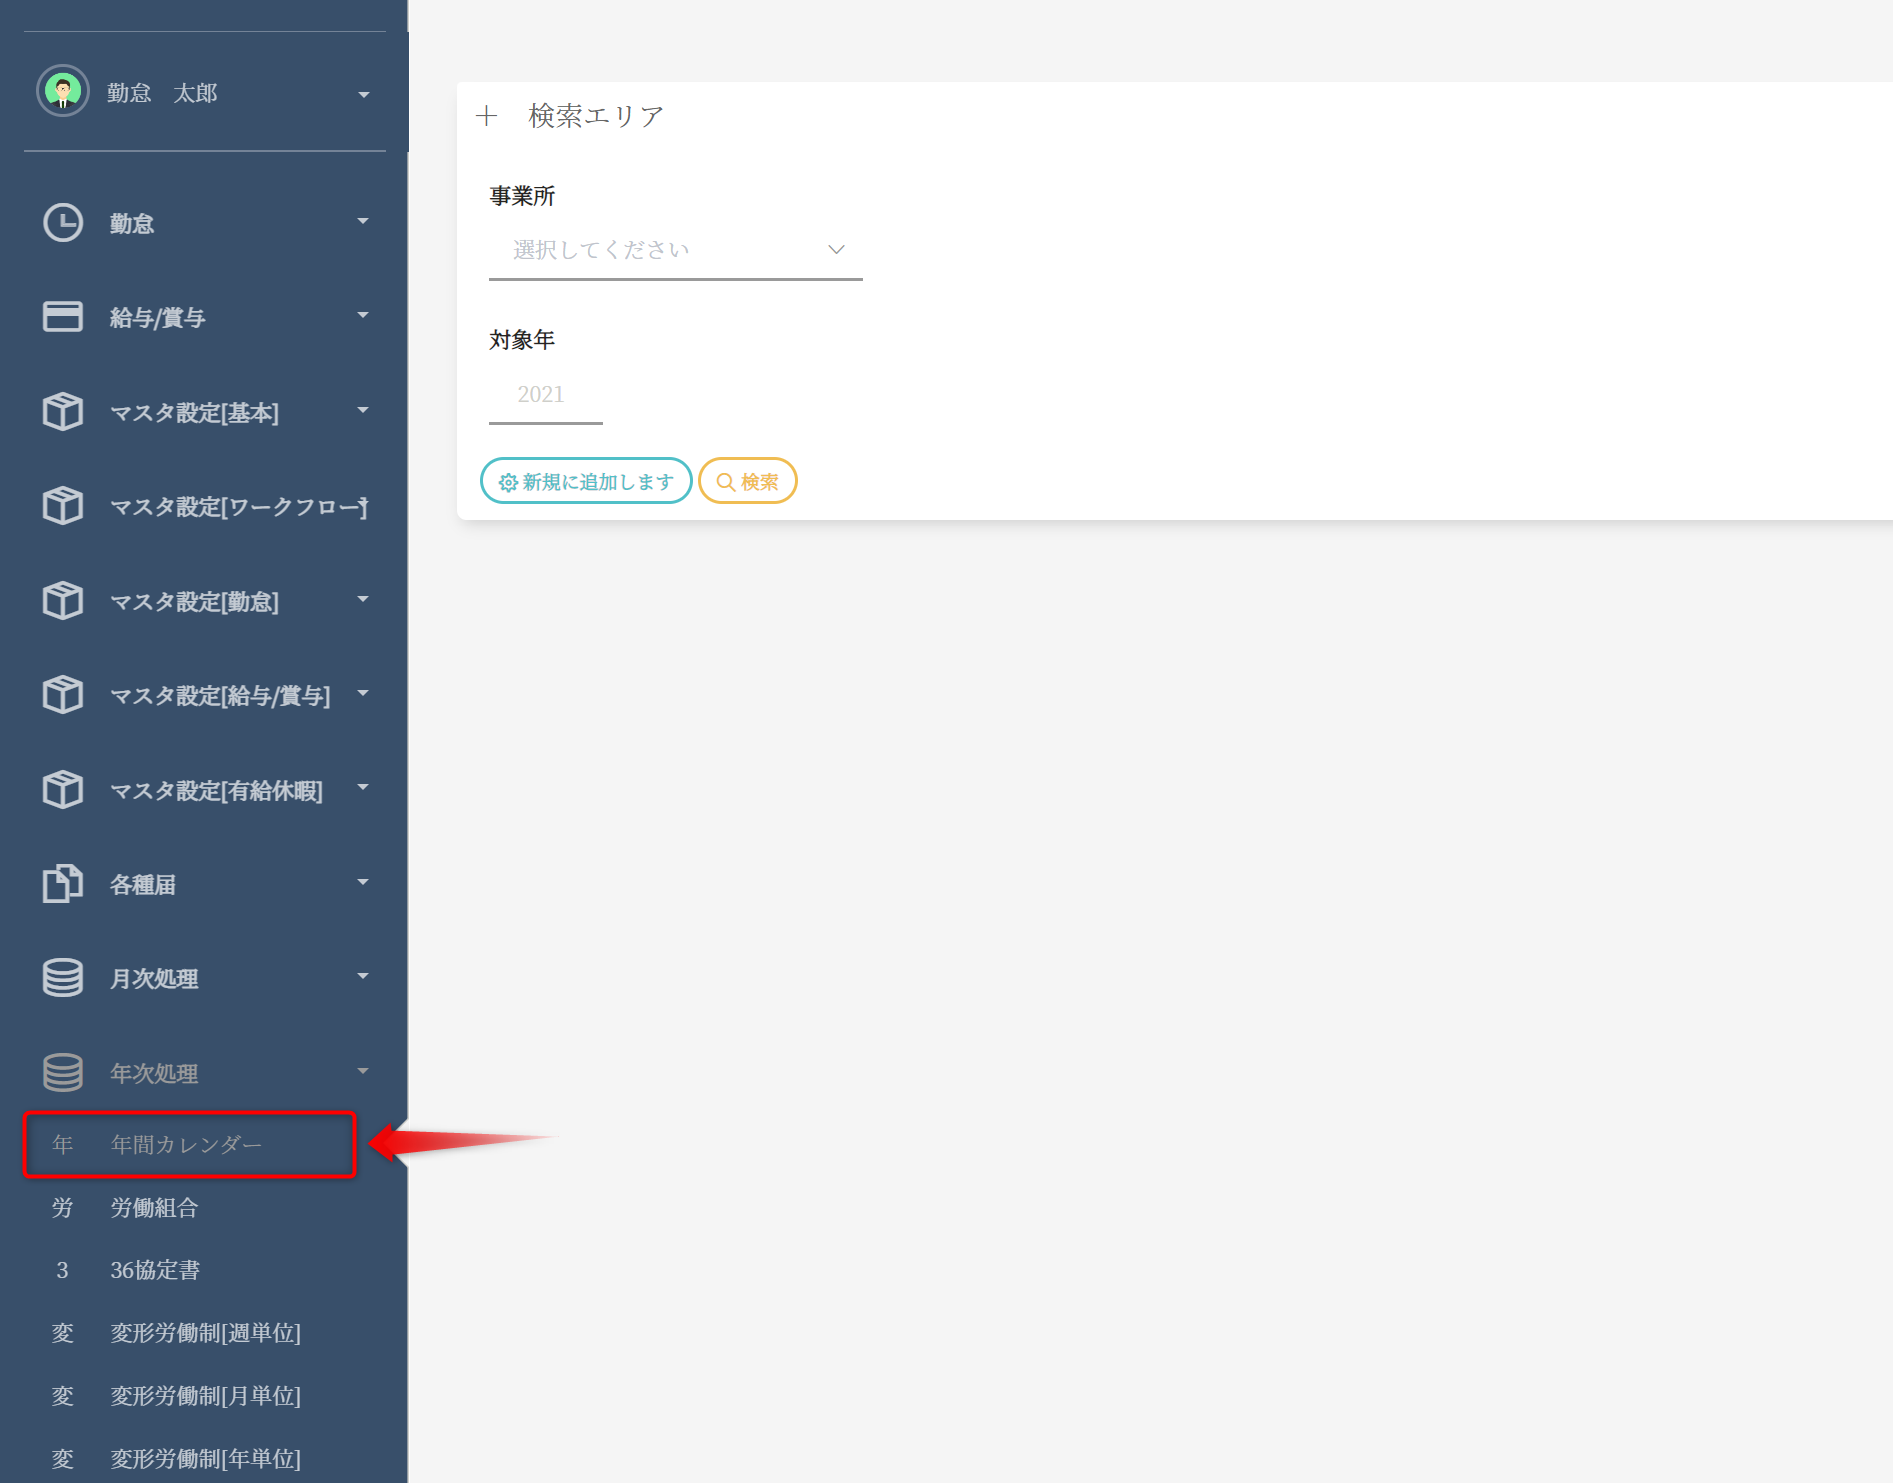Open the 労働組合 menu item

(x=154, y=1208)
